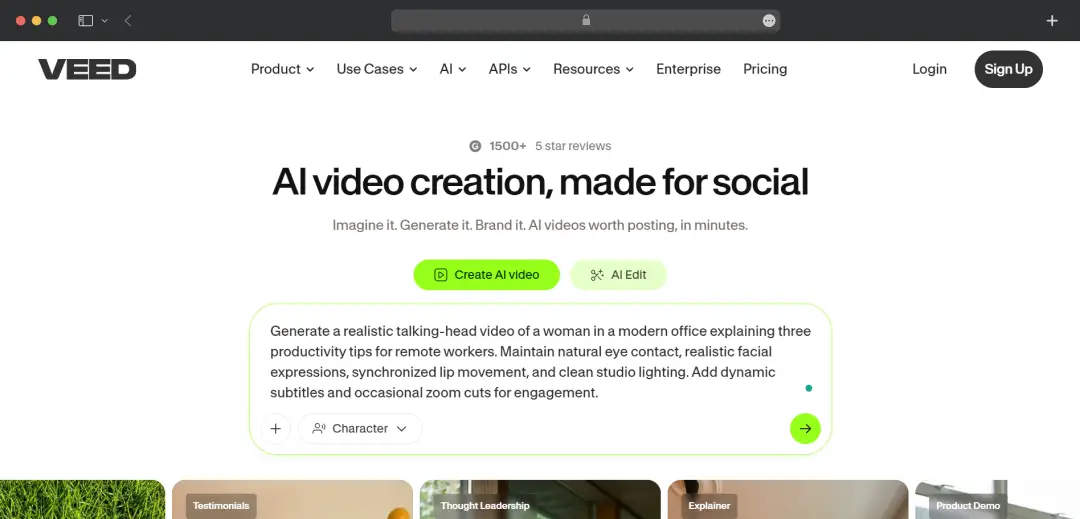
Task: Expand the sidebar options chevron
Action: click(105, 21)
